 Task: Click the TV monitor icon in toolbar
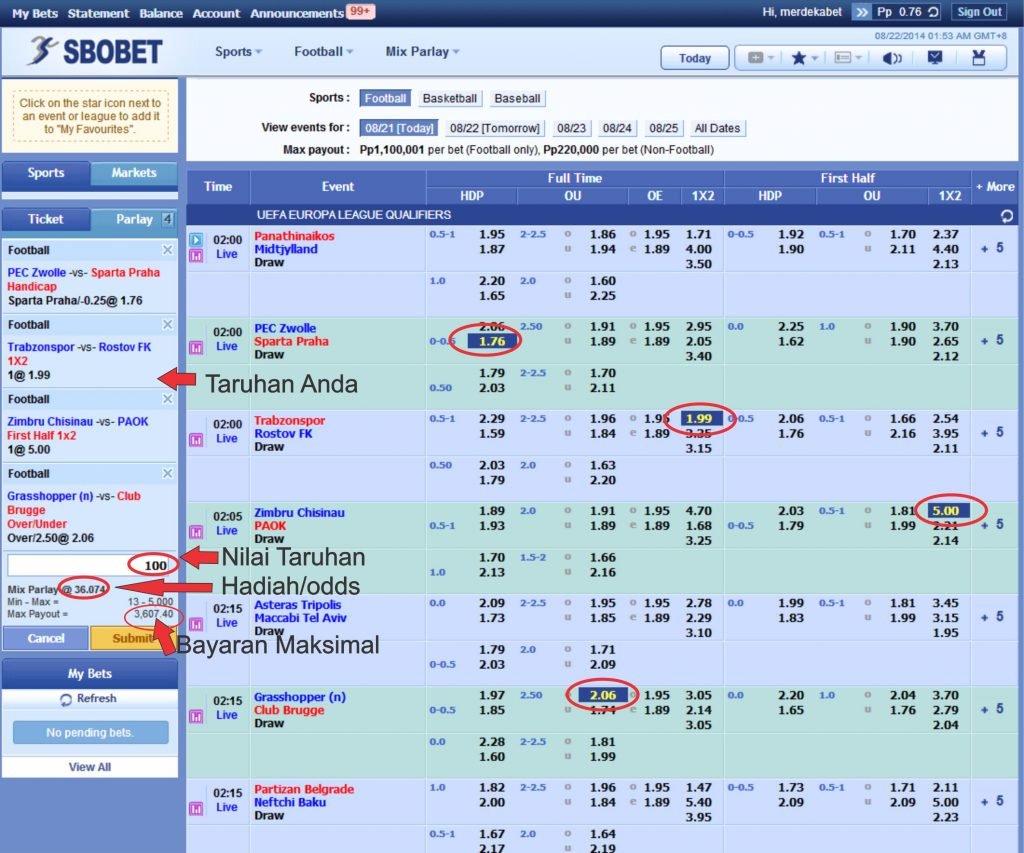pyautogui.click(x=935, y=58)
